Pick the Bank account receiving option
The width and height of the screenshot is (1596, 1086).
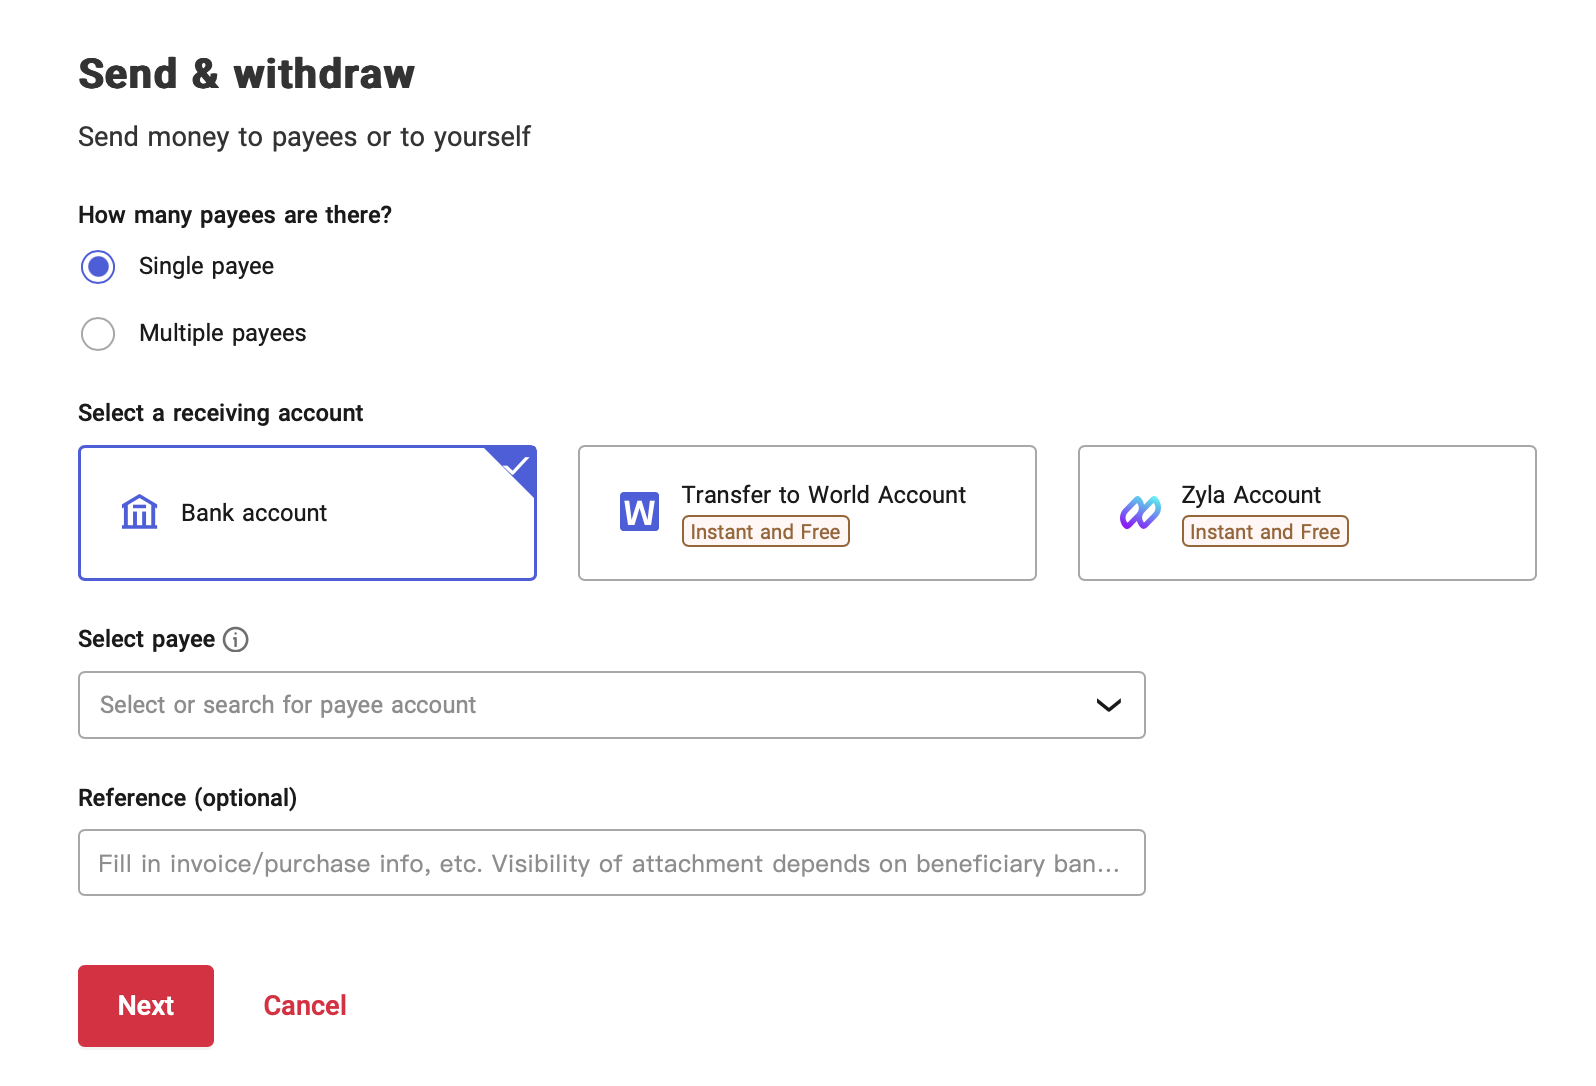[x=307, y=513]
